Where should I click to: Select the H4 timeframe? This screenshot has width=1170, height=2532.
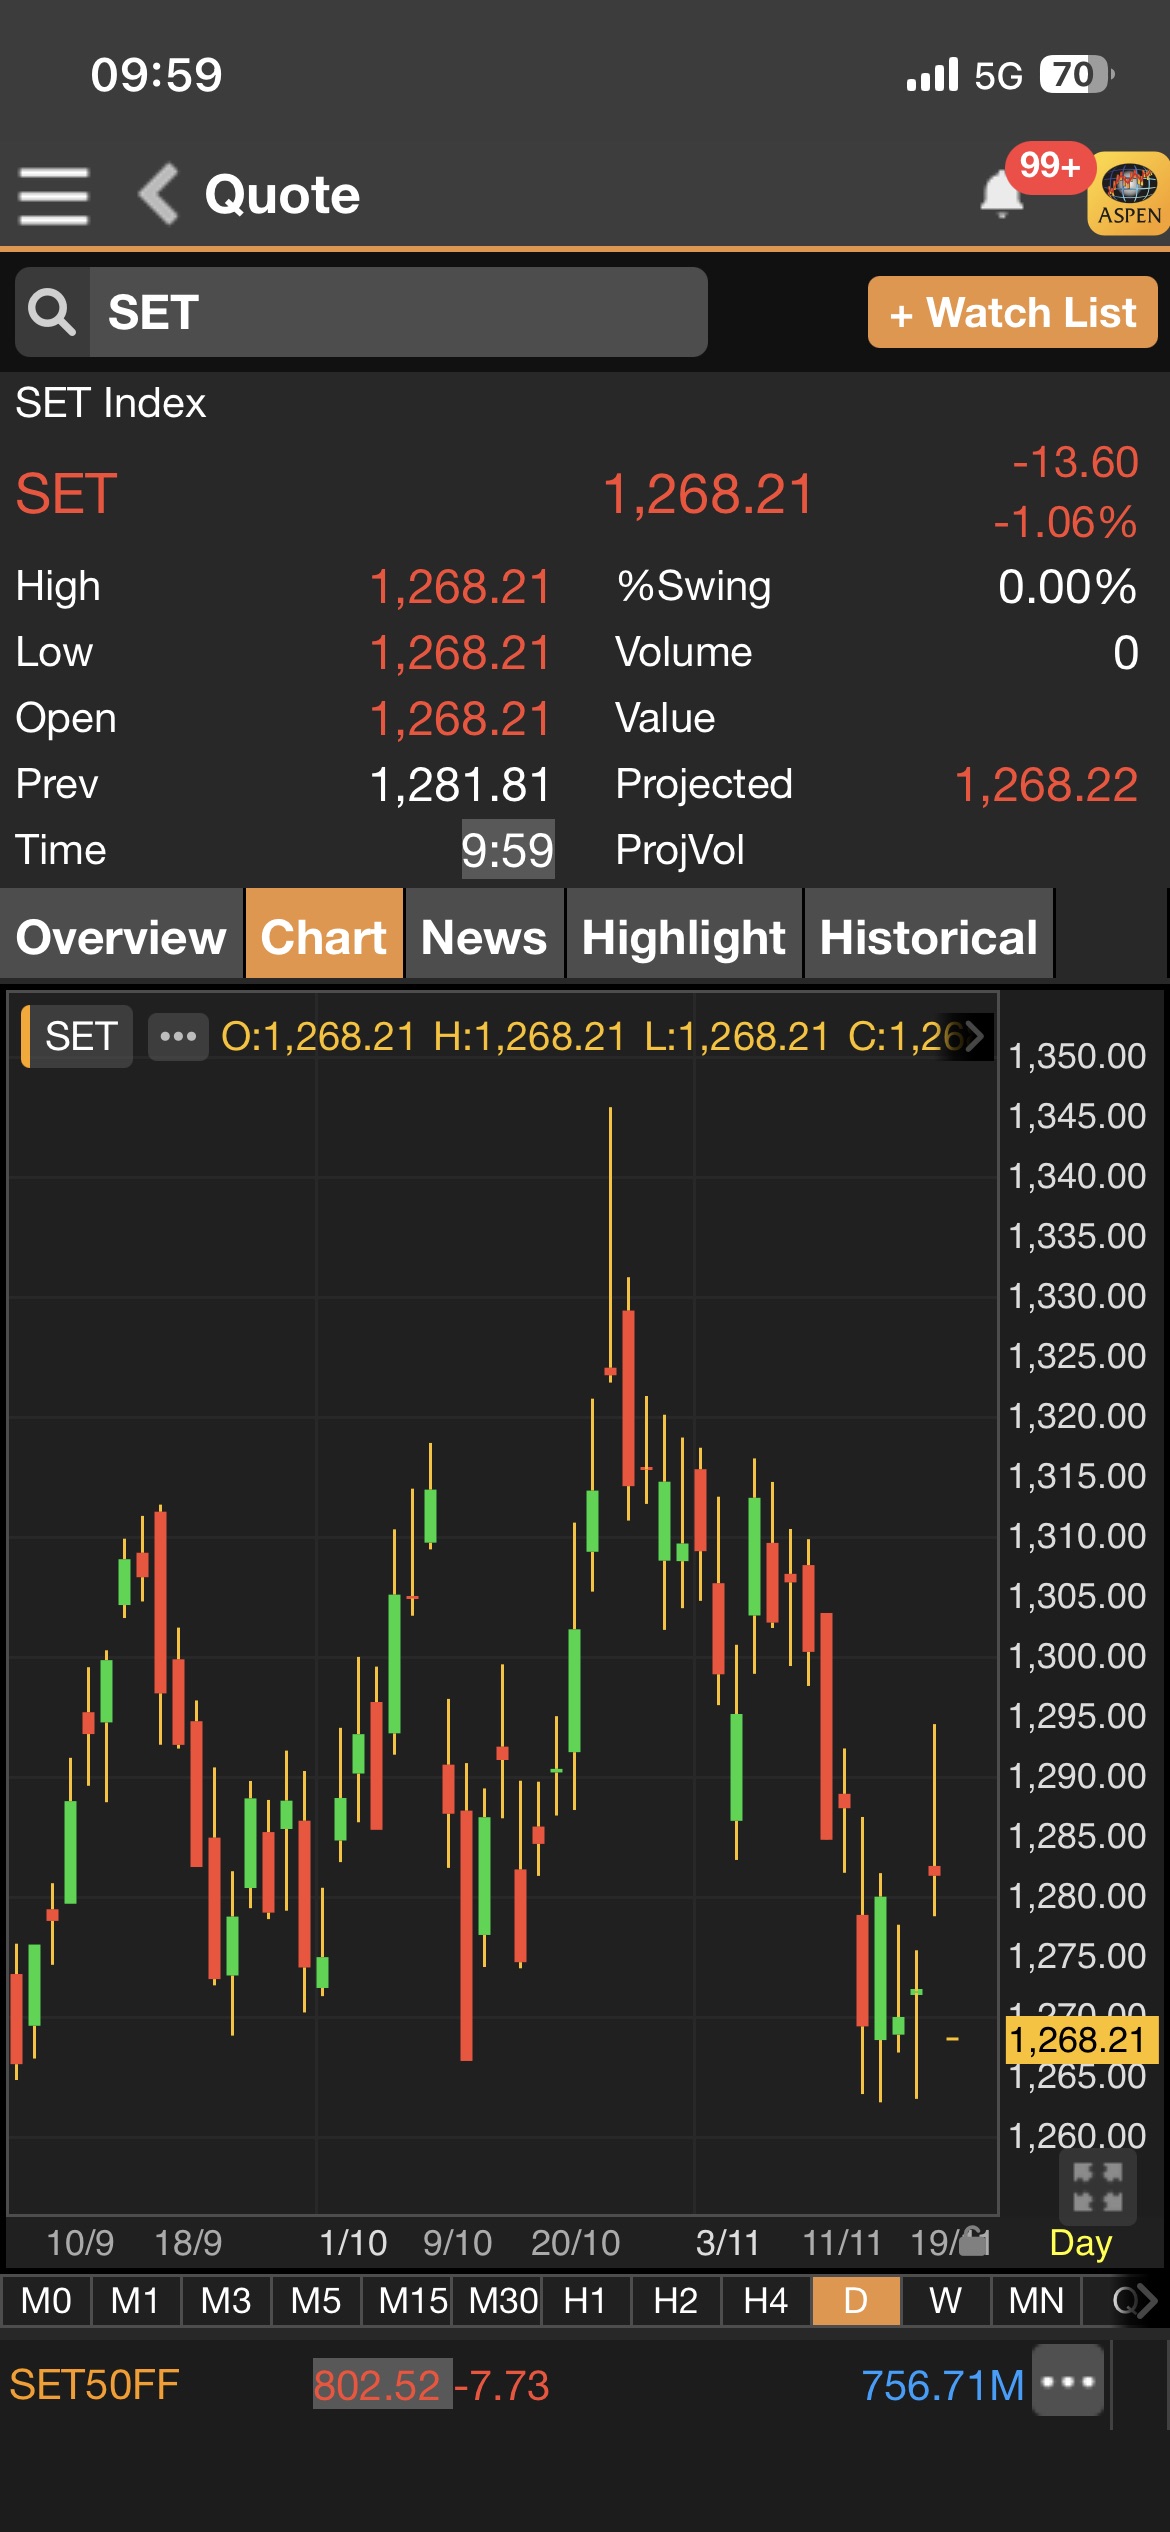point(766,2301)
